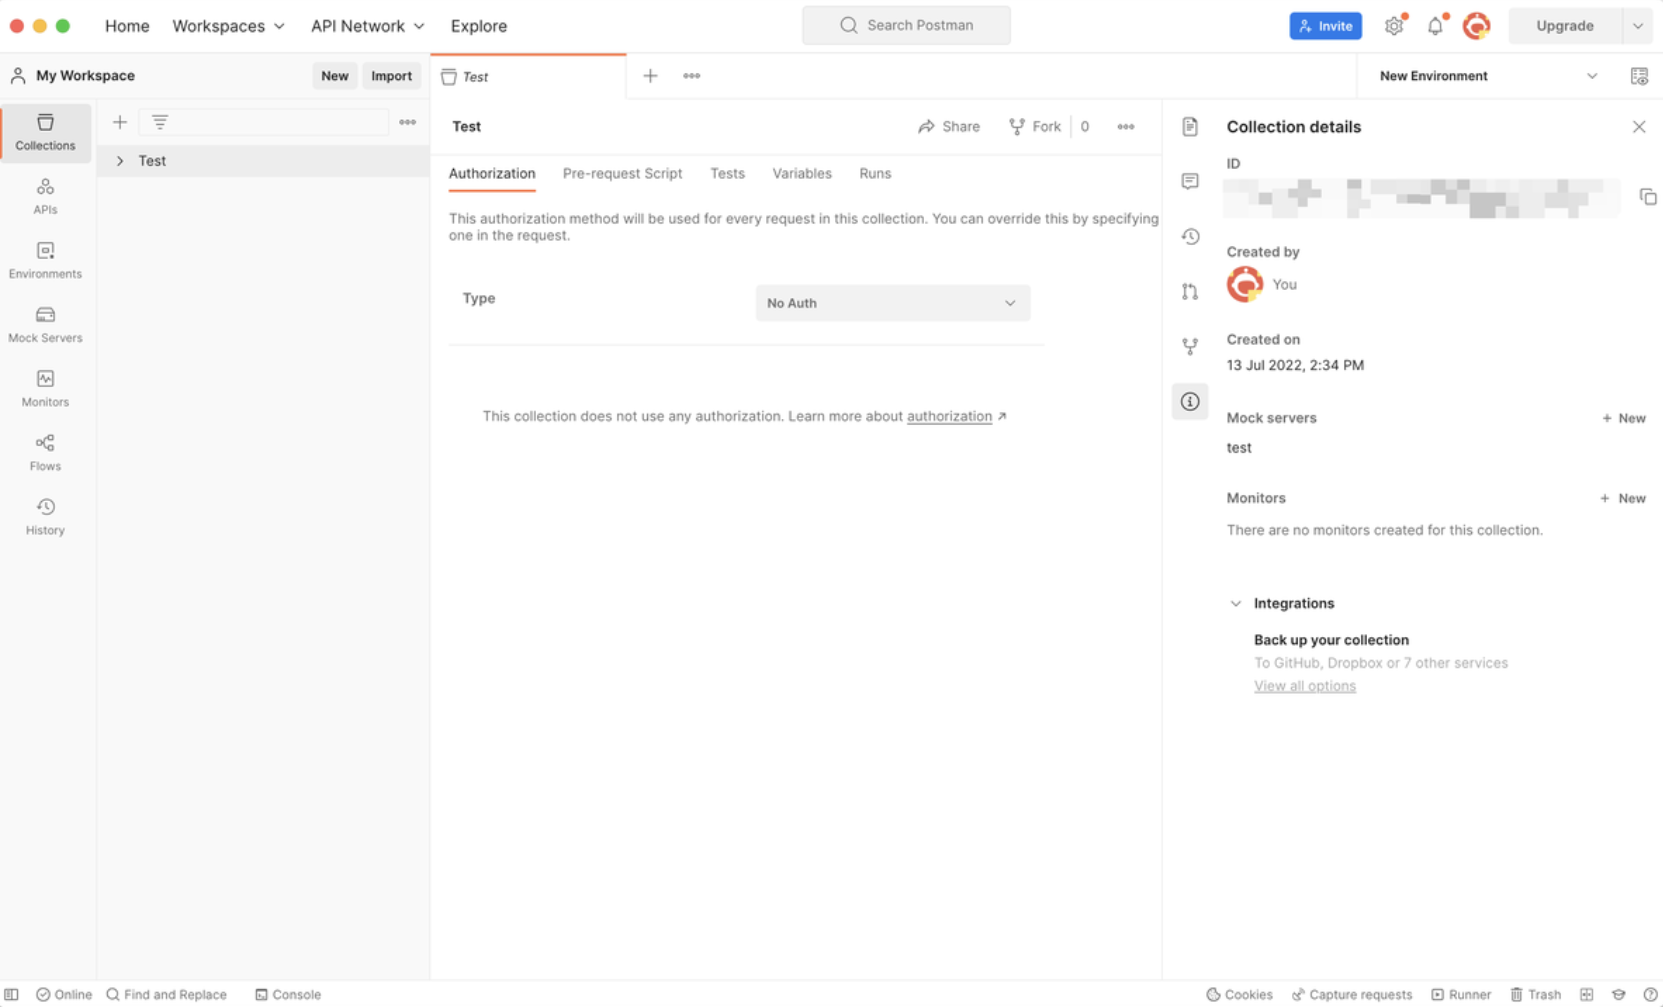The image size is (1663, 1007).
Task: Open the help icon in status bar
Action: 1651,994
